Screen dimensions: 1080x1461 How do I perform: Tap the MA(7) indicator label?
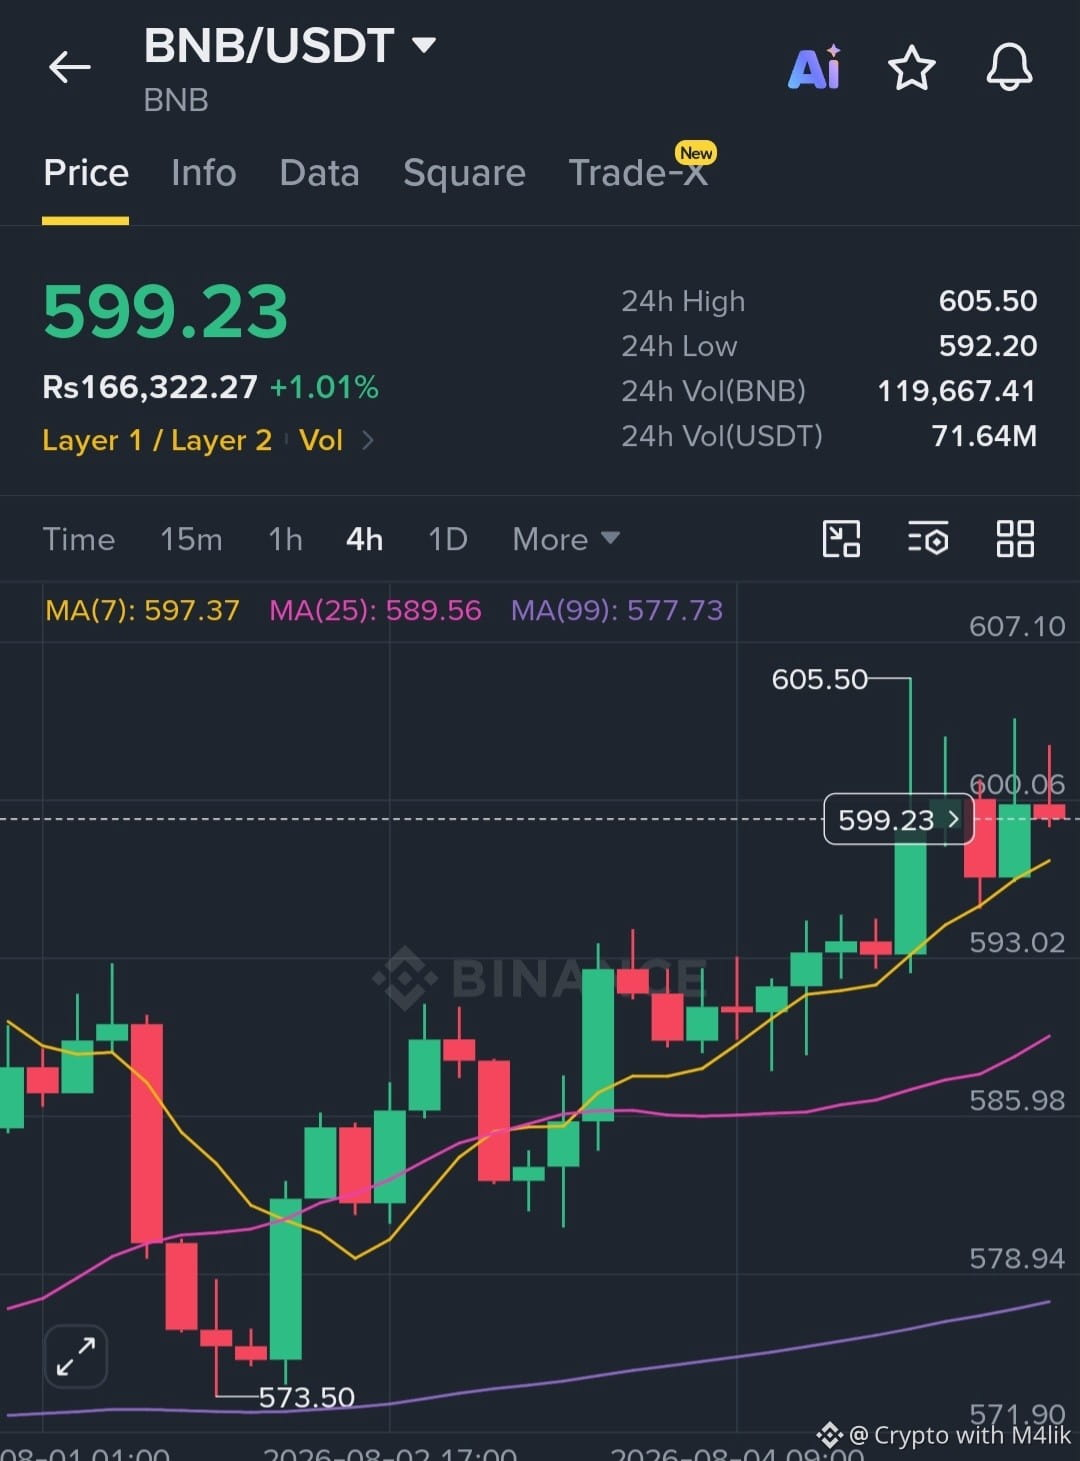(142, 610)
